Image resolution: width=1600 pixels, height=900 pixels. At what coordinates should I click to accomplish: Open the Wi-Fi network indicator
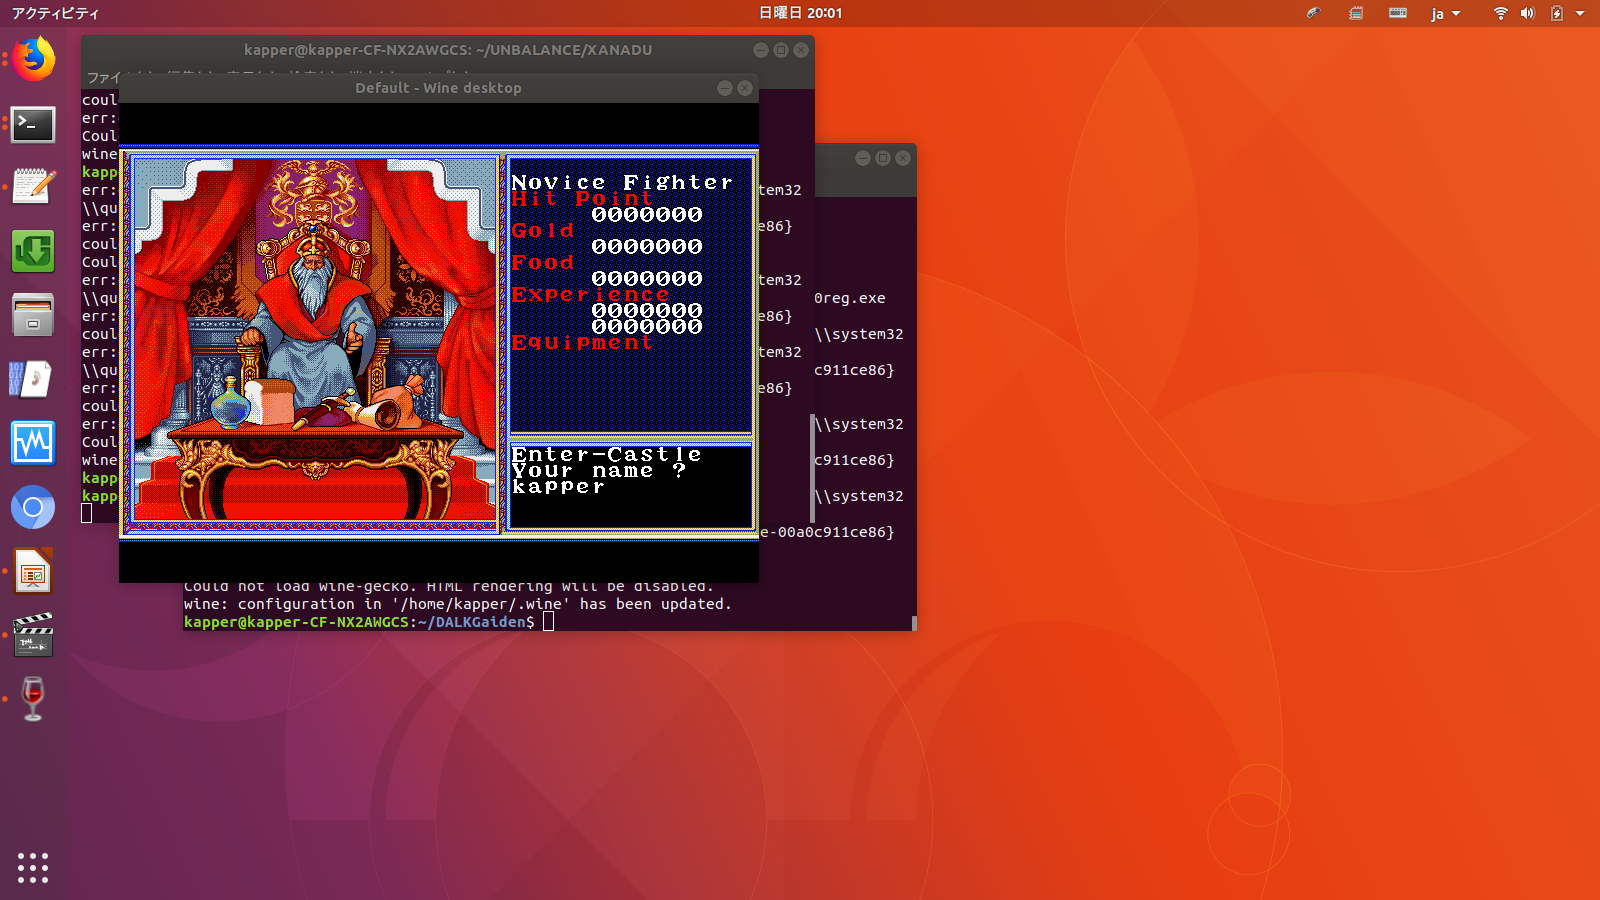click(x=1500, y=13)
